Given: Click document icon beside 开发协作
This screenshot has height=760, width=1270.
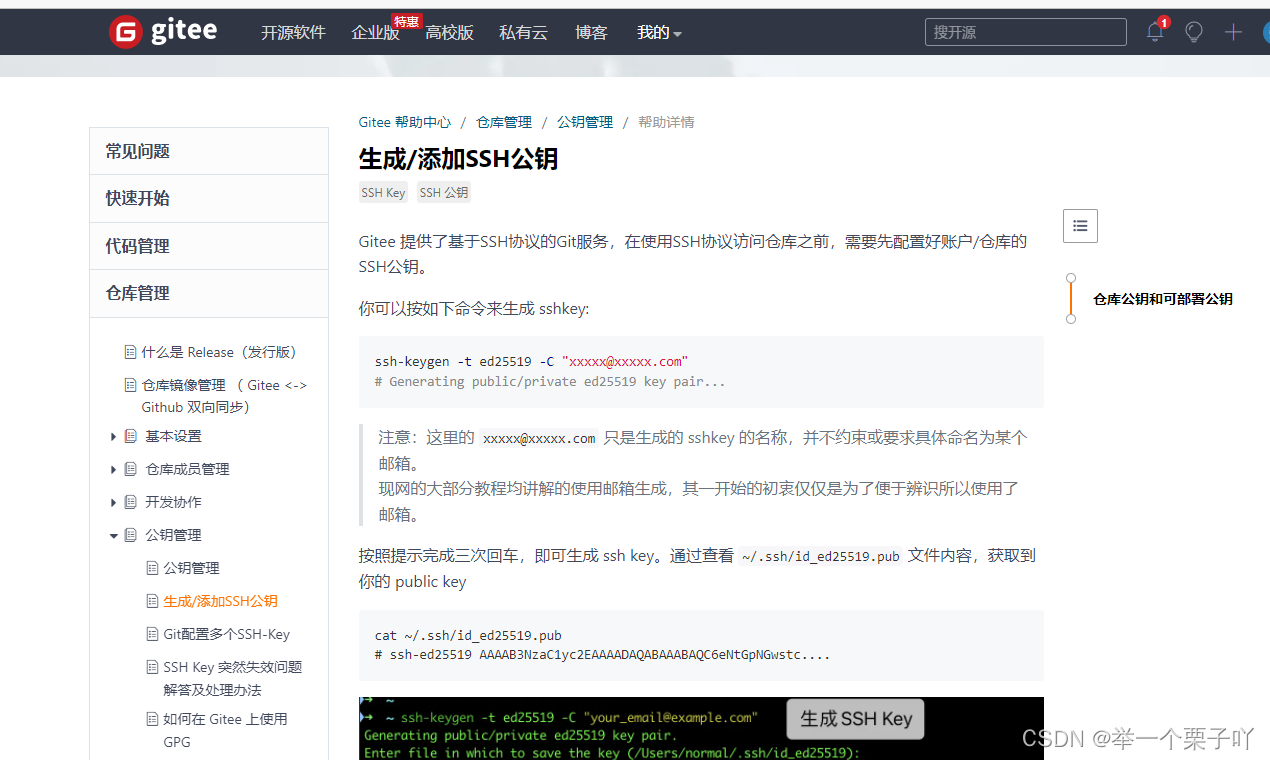Looking at the screenshot, I should coord(130,502).
